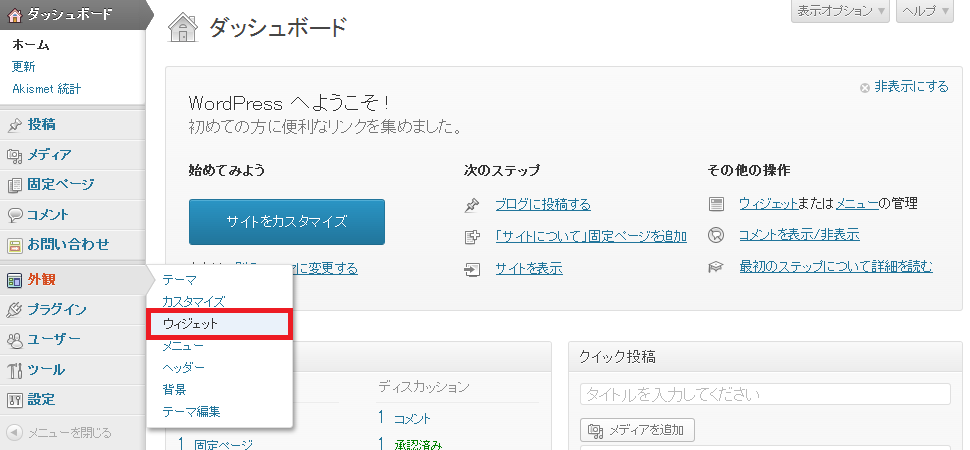
Task: Click the pushpin icon beside 投稿
Action: click(14, 125)
